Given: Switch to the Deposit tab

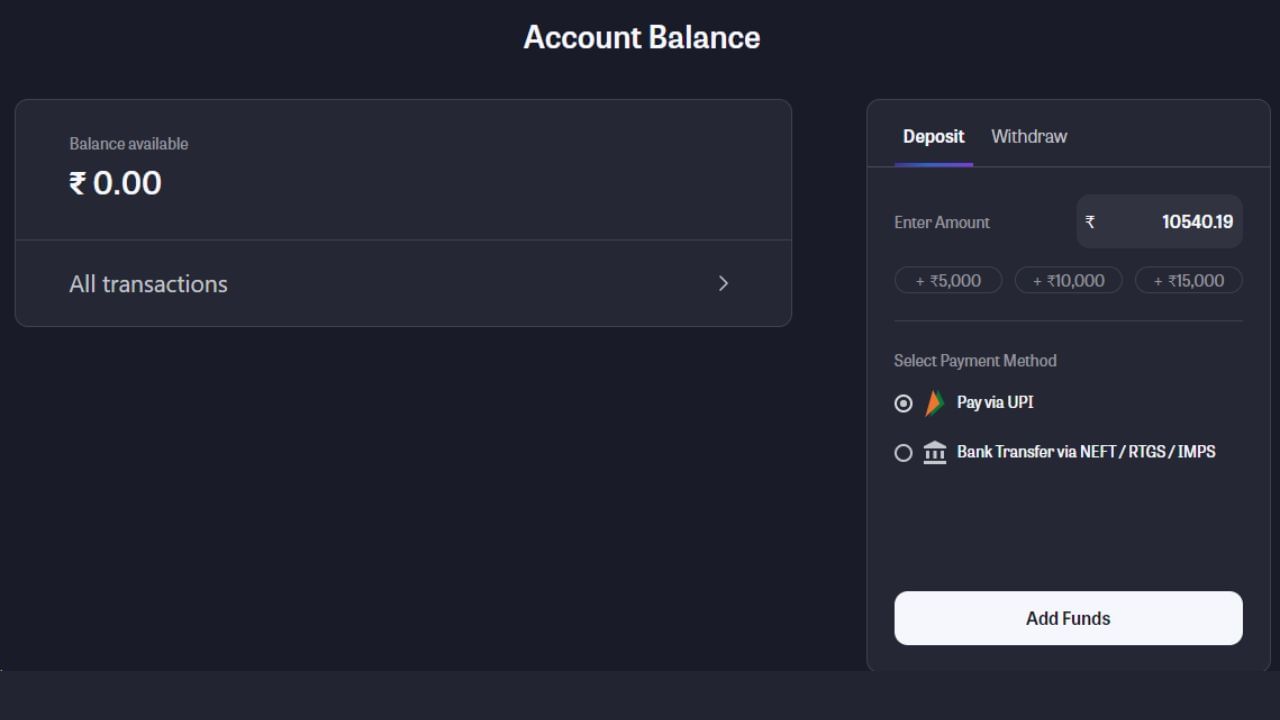Looking at the screenshot, I should point(933,136).
